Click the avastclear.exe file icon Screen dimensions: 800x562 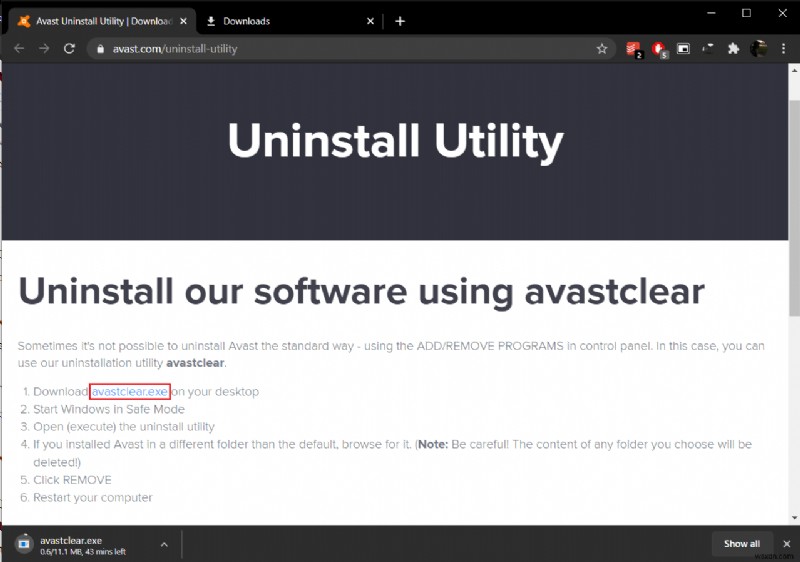pyautogui.click(x=23, y=544)
